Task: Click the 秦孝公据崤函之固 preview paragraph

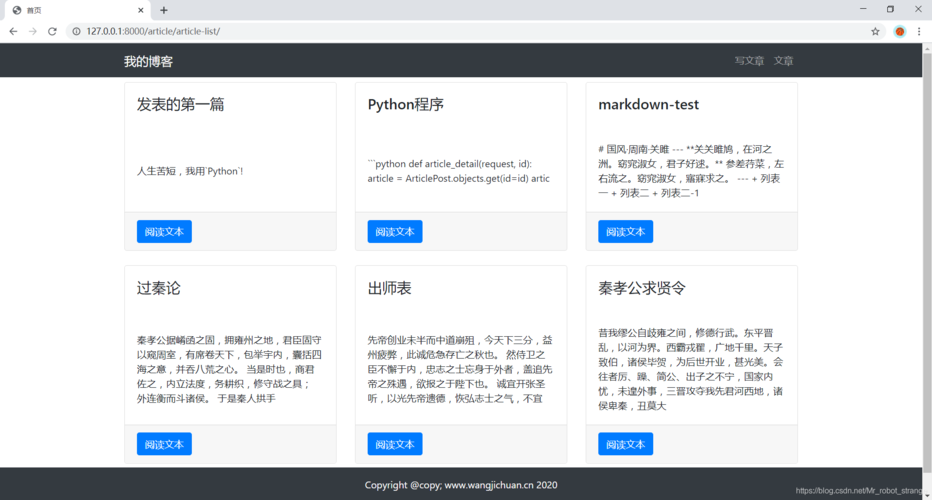Action: (x=229, y=369)
